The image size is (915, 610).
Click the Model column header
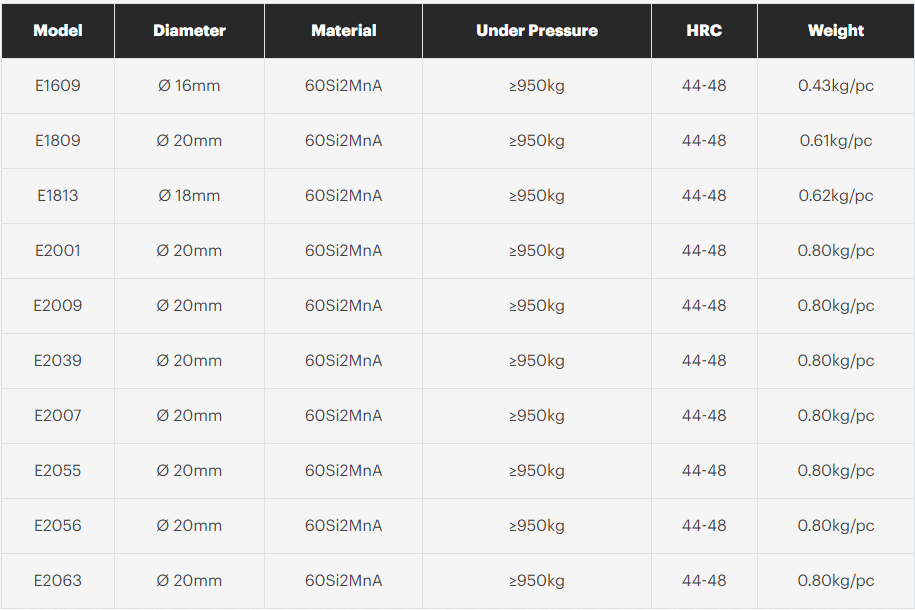pyautogui.click(x=58, y=30)
